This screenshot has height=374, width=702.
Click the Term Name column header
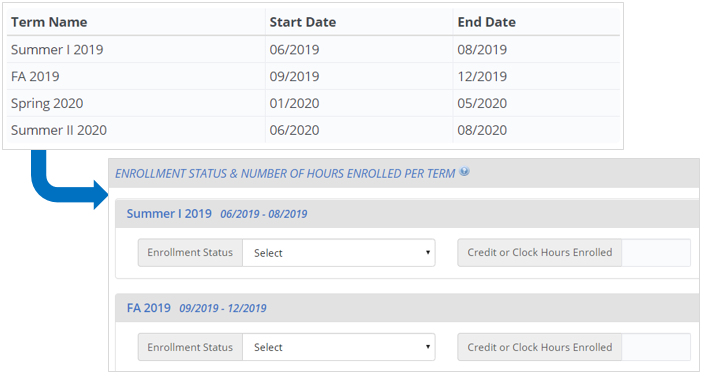pos(49,22)
